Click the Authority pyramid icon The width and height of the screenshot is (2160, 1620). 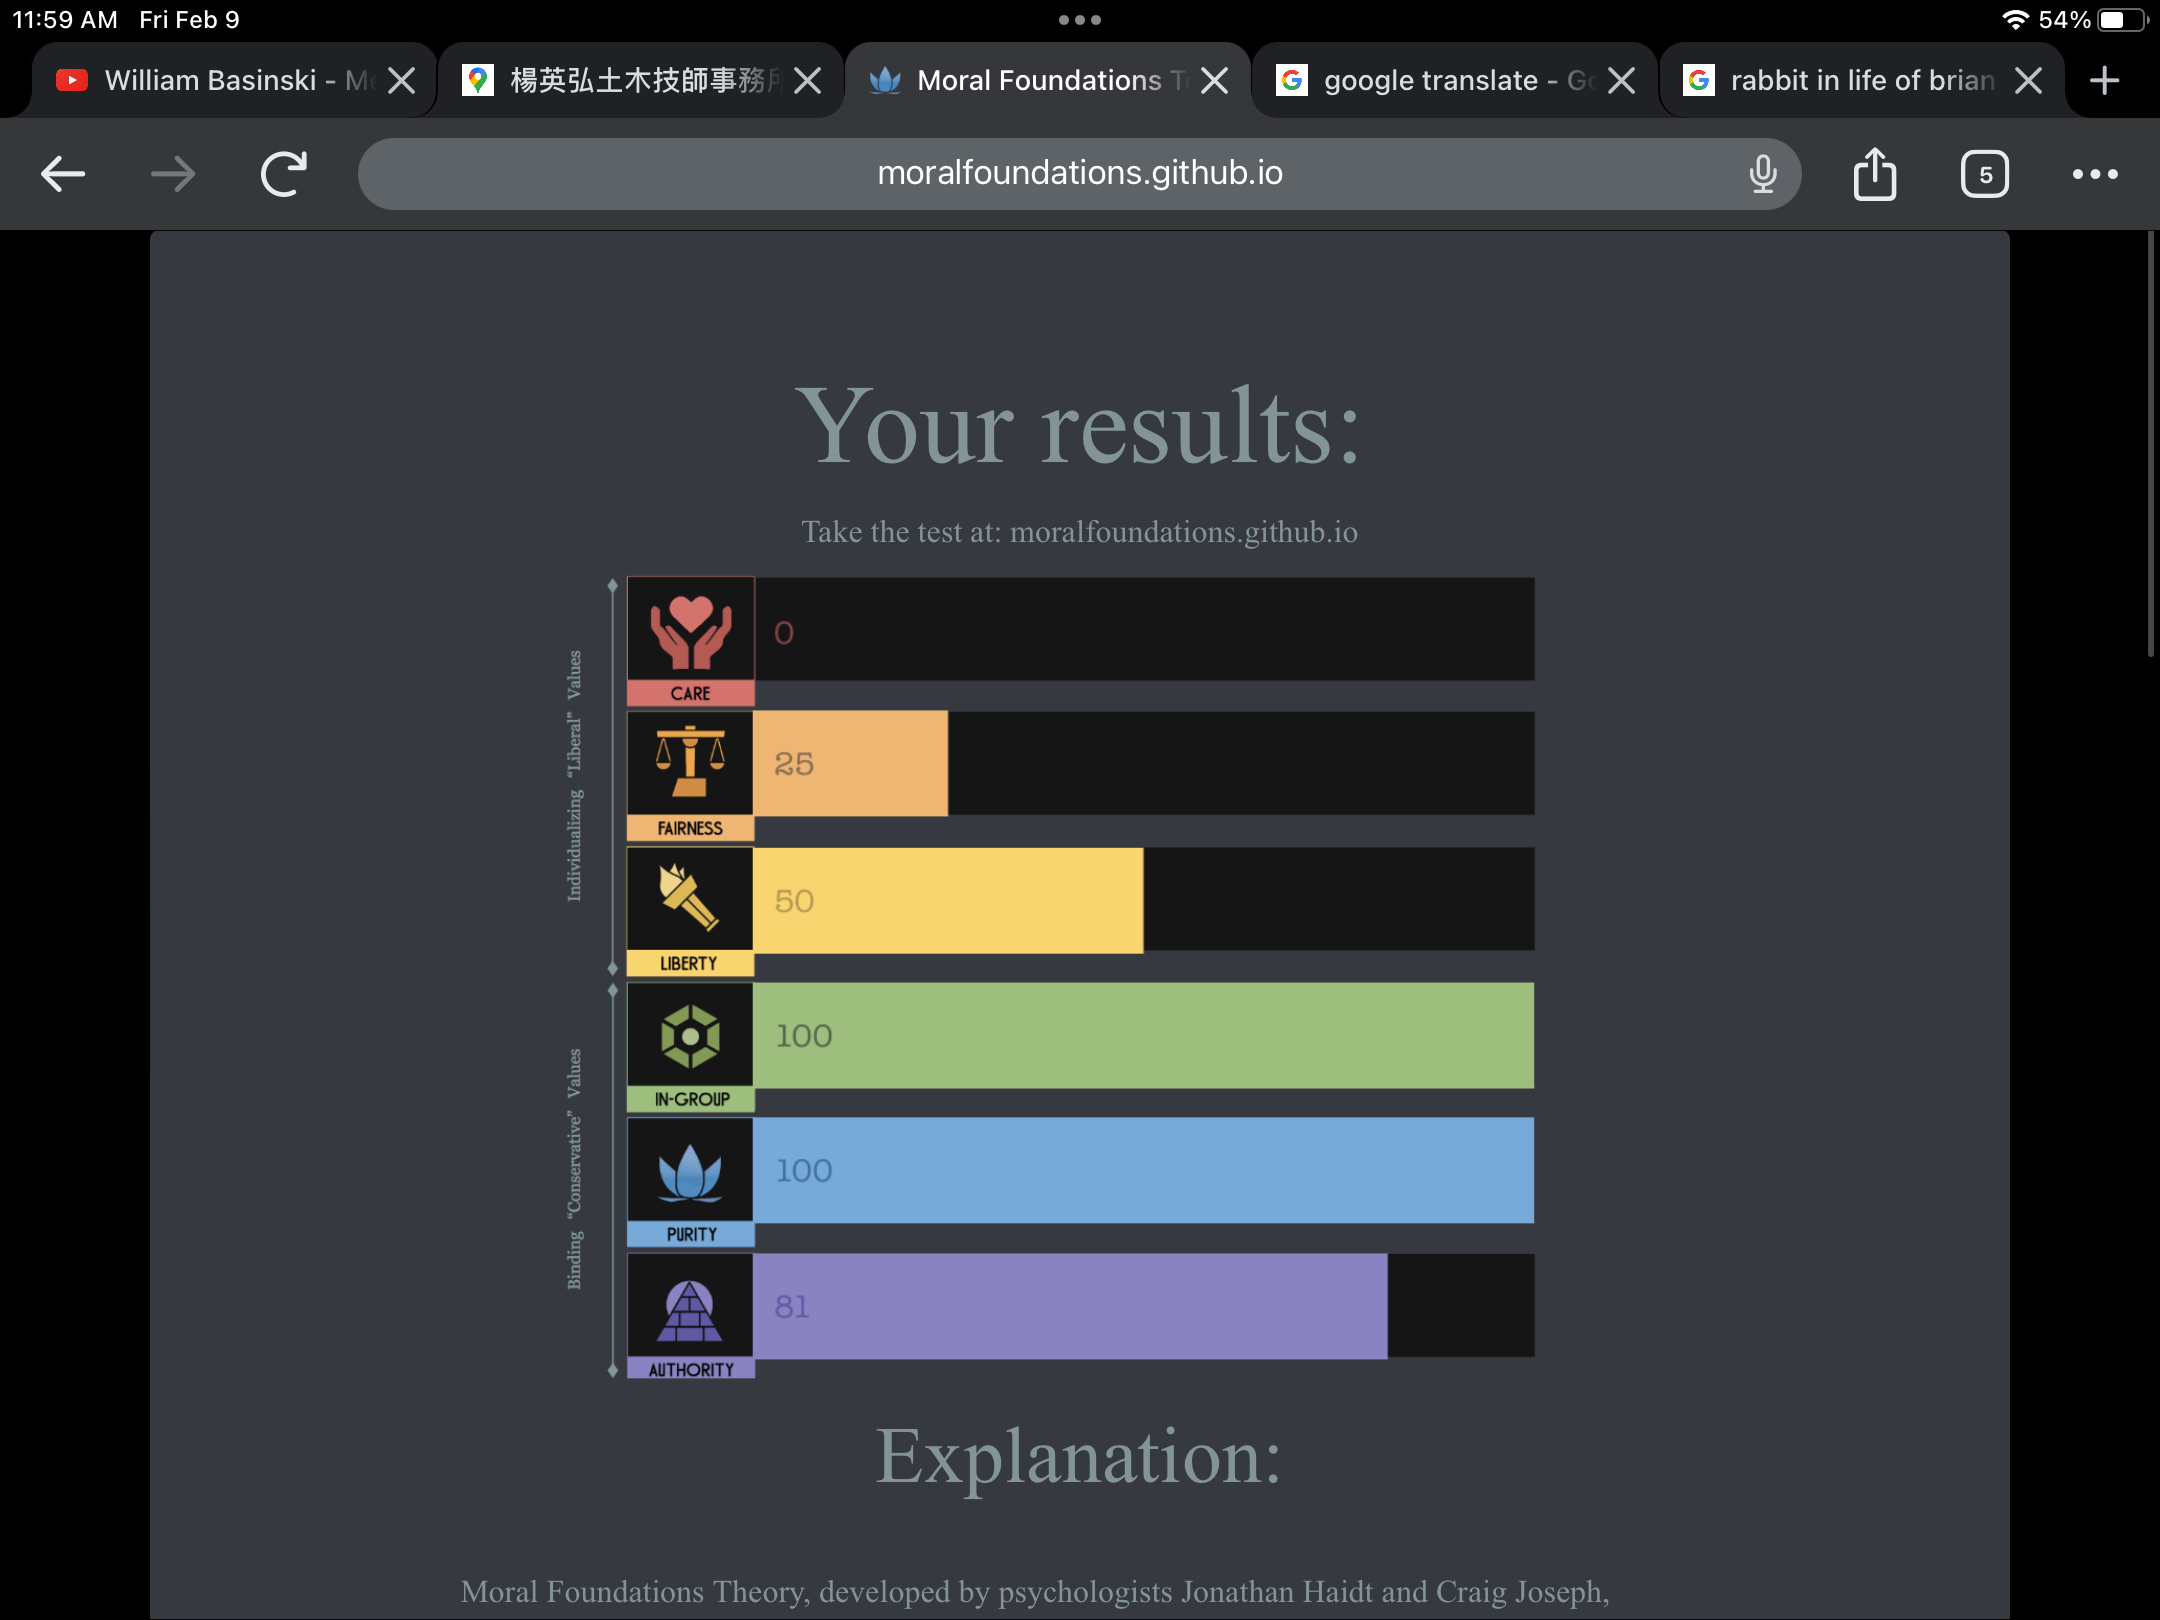[x=690, y=1308]
